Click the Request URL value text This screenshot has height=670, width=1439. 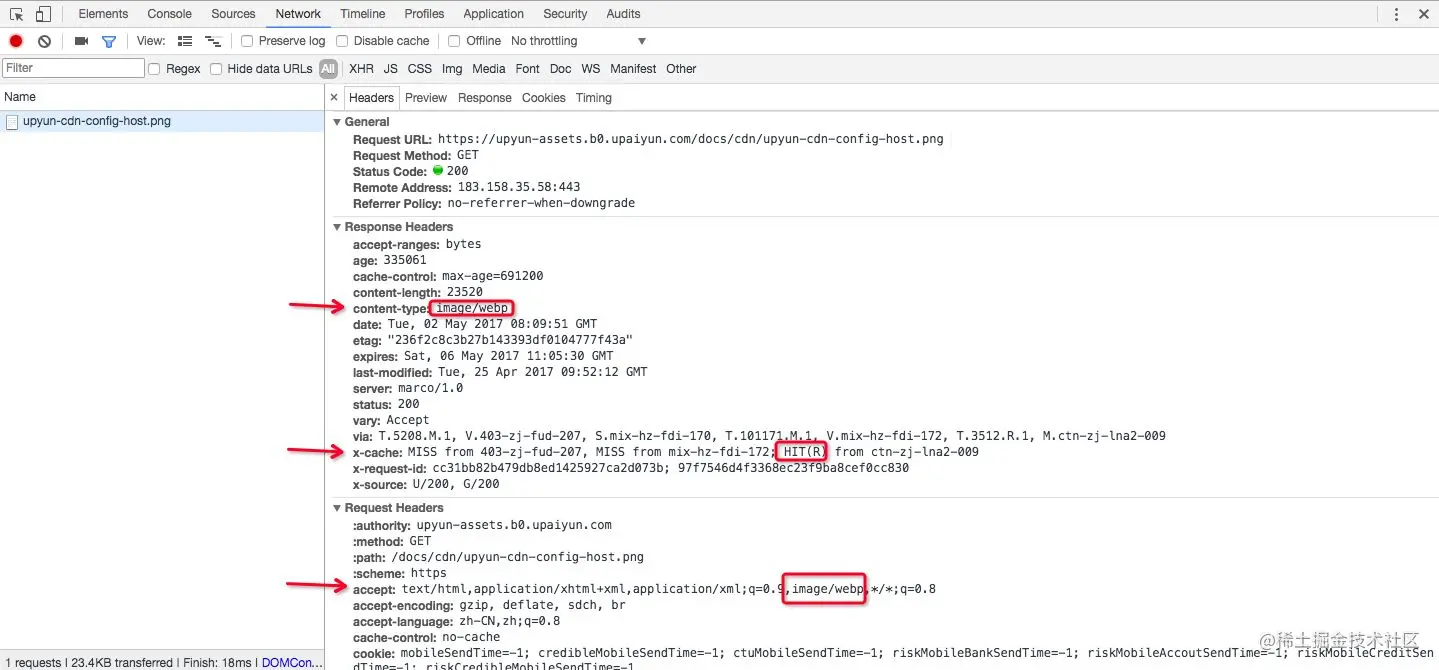coord(690,139)
